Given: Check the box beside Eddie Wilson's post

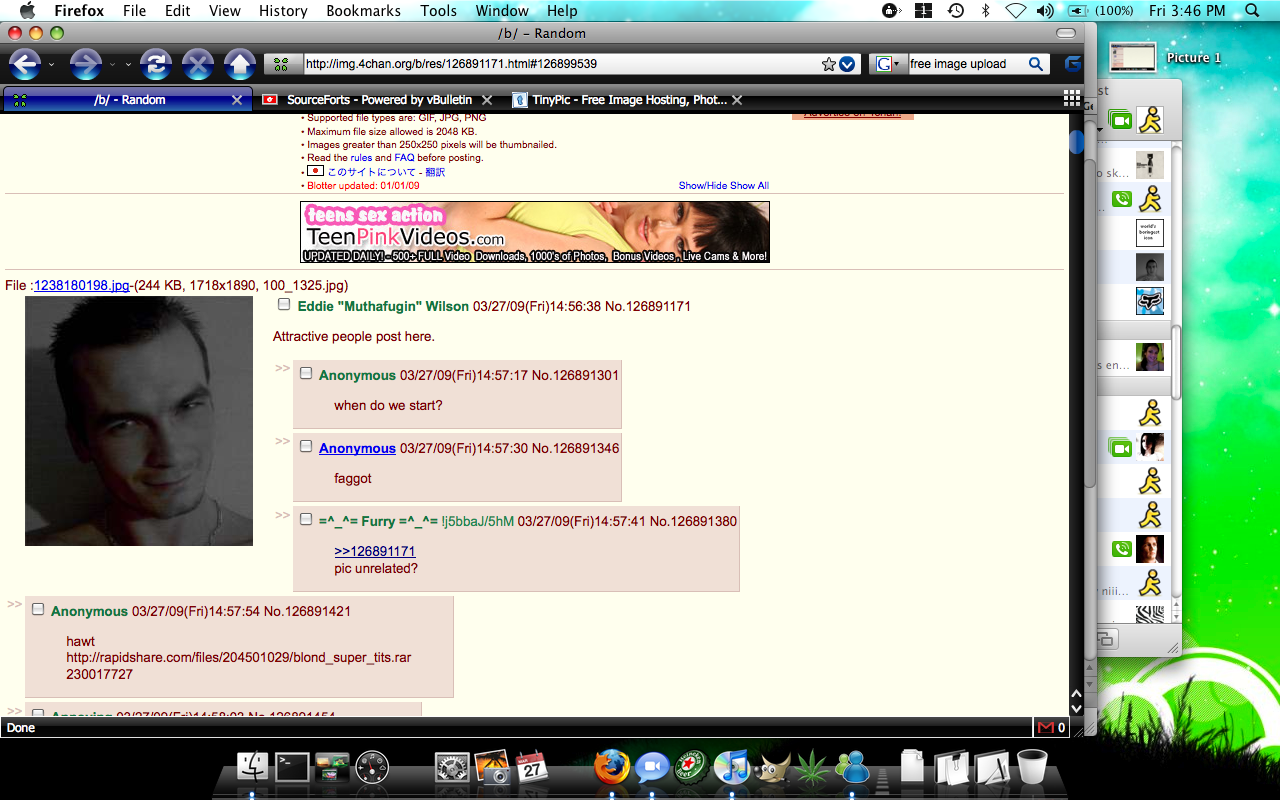Looking at the screenshot, I should pos(284,305).
